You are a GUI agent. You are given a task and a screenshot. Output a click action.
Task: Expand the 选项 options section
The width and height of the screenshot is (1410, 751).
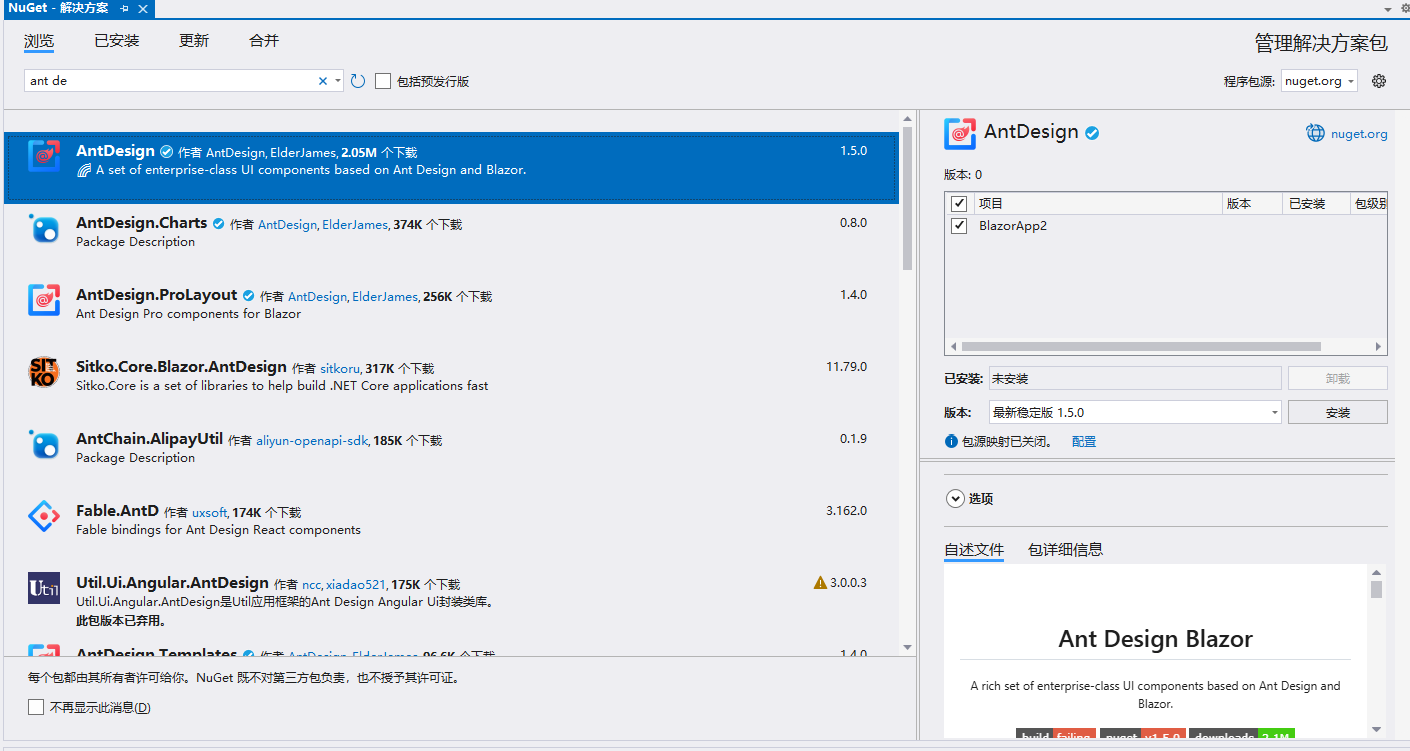pyautogui.click(x=955, y=498)
